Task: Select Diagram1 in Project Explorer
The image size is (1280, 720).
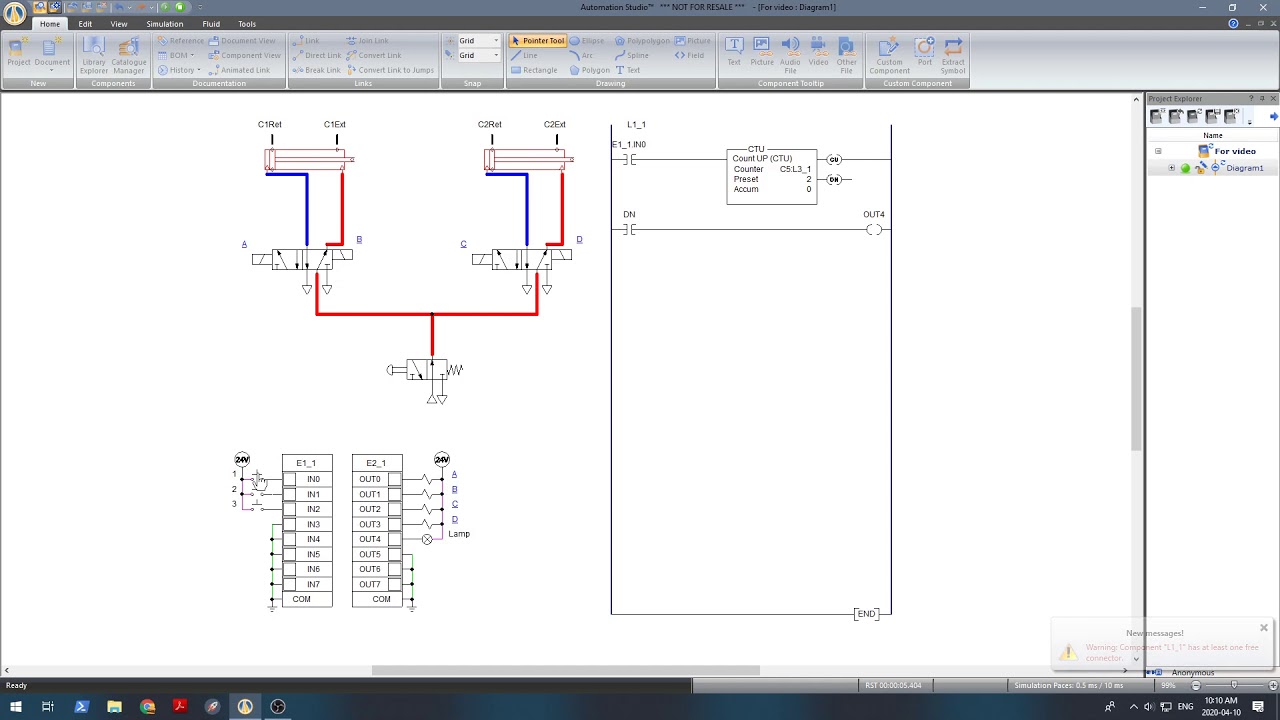Action: [x=1245, y=168]
